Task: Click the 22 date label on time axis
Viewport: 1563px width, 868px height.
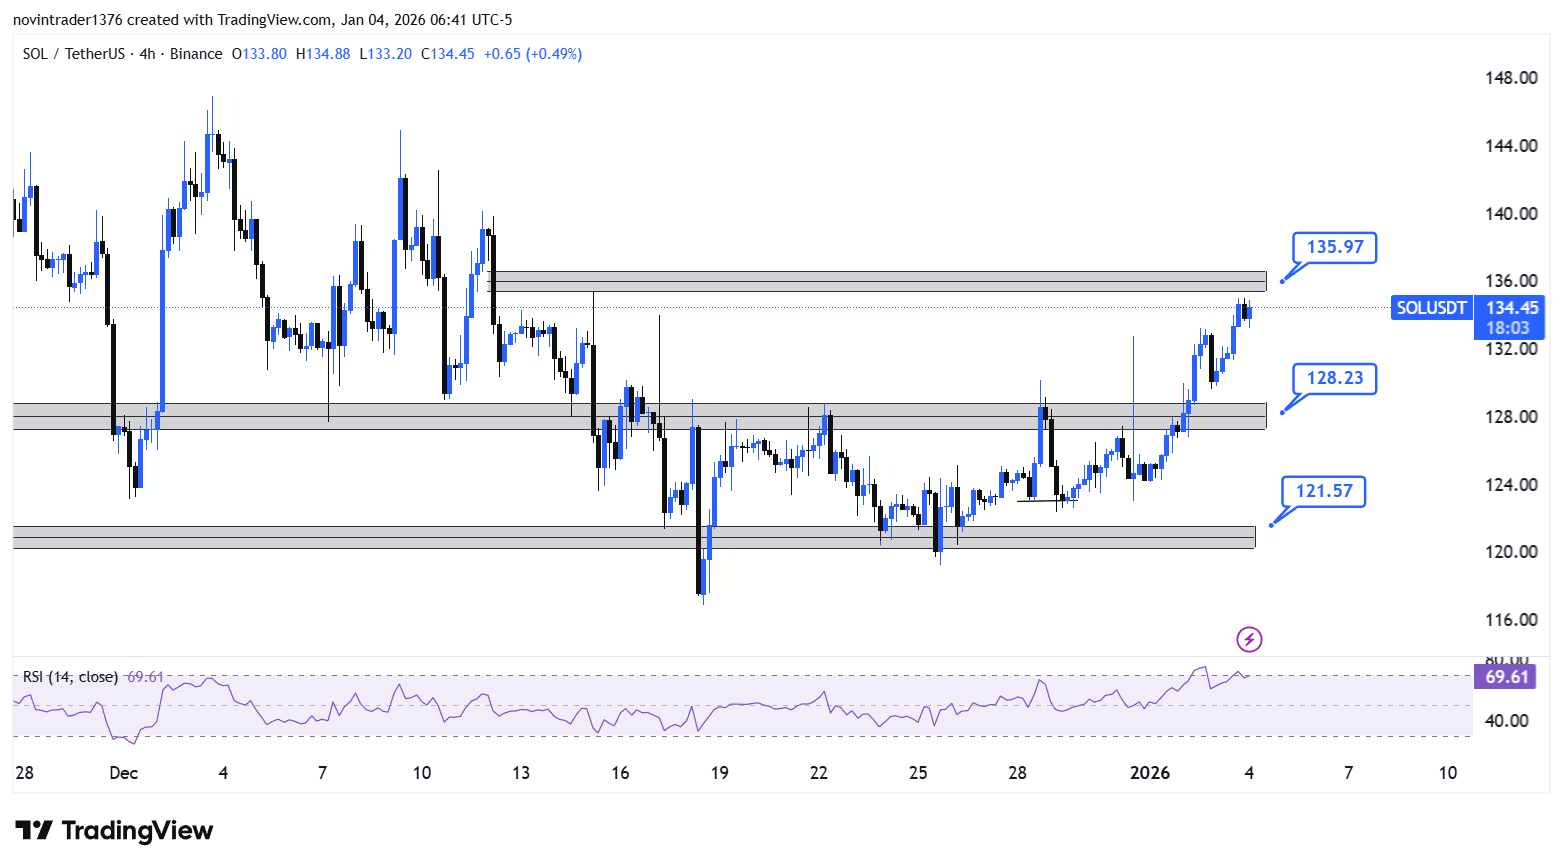Action: (819, 773)
